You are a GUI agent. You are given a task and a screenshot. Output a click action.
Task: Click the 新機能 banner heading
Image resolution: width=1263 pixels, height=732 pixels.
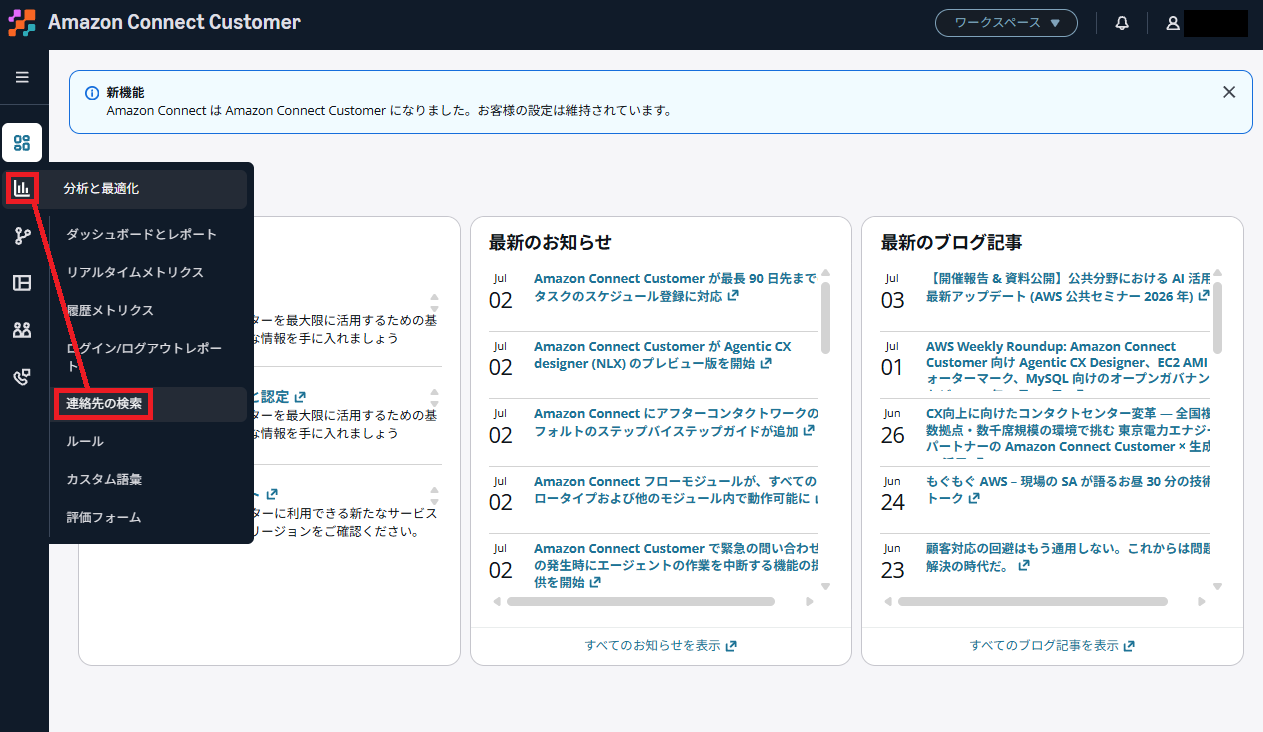pyautogui.click(x=125, y=93)
